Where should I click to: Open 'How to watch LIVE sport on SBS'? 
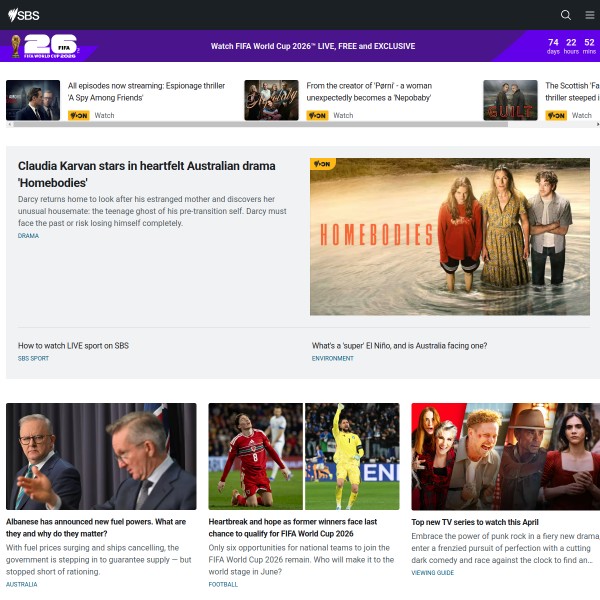pos(73,346)
